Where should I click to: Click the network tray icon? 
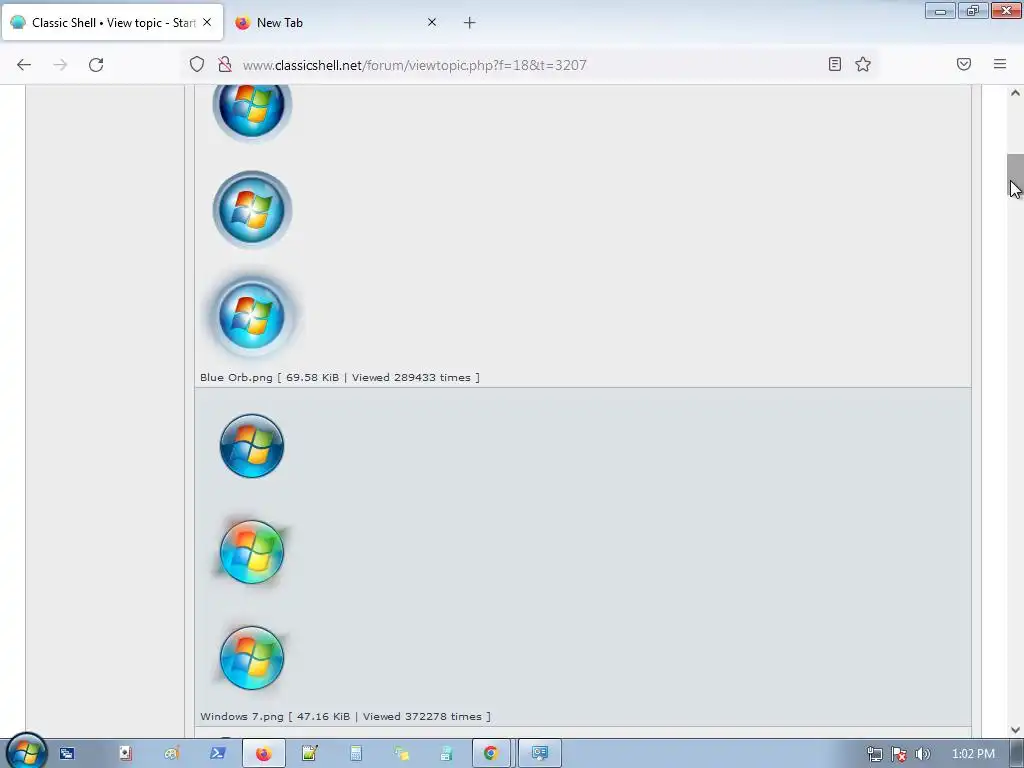point(874,754)
